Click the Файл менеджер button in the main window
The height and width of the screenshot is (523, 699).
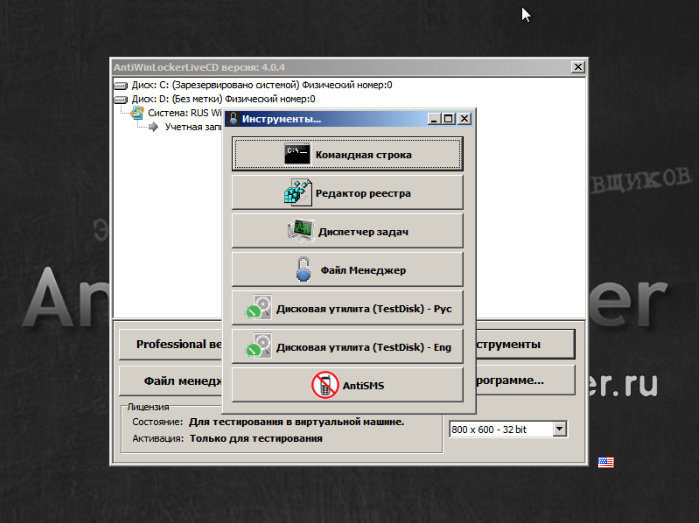pyautogui.click(x=171, y=380)
